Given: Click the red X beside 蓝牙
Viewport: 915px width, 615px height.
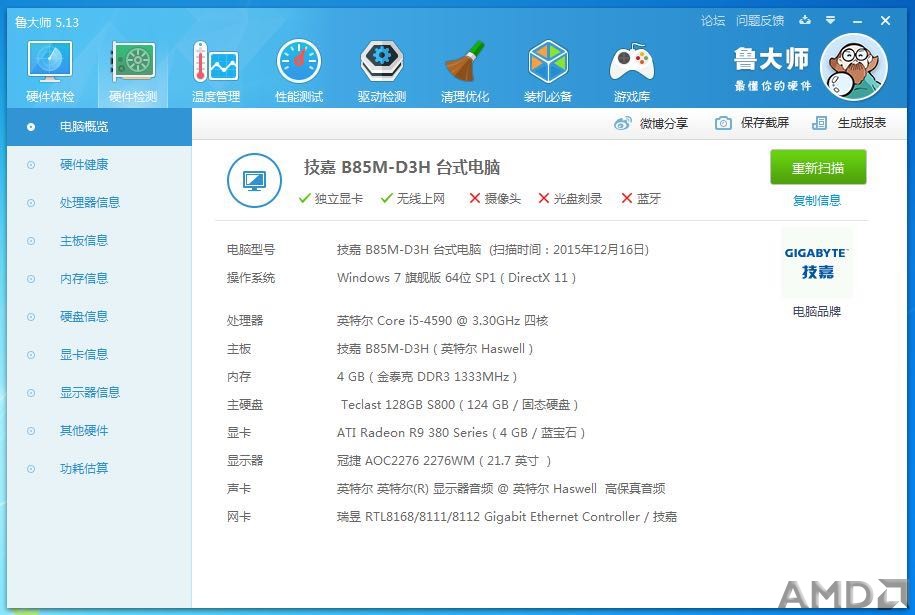Looking at the screenshot, I should tap(627, 198).
